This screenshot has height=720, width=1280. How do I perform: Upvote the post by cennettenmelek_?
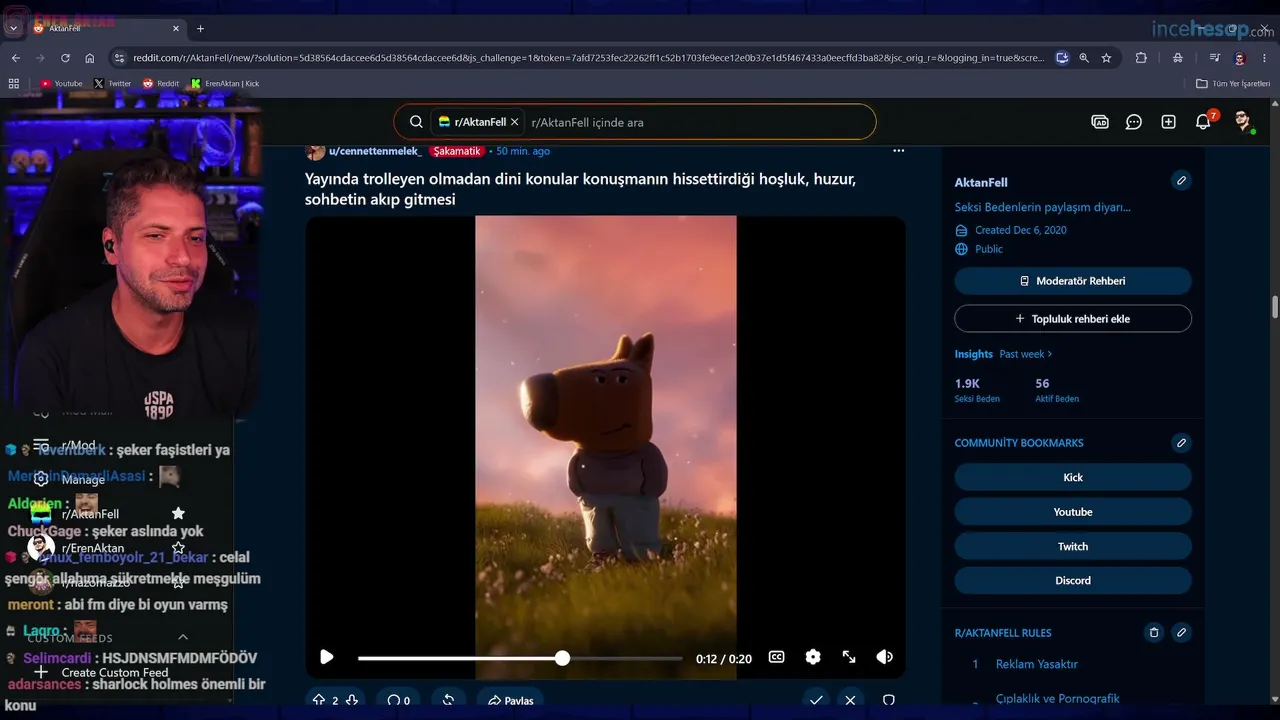pos(319,700)
